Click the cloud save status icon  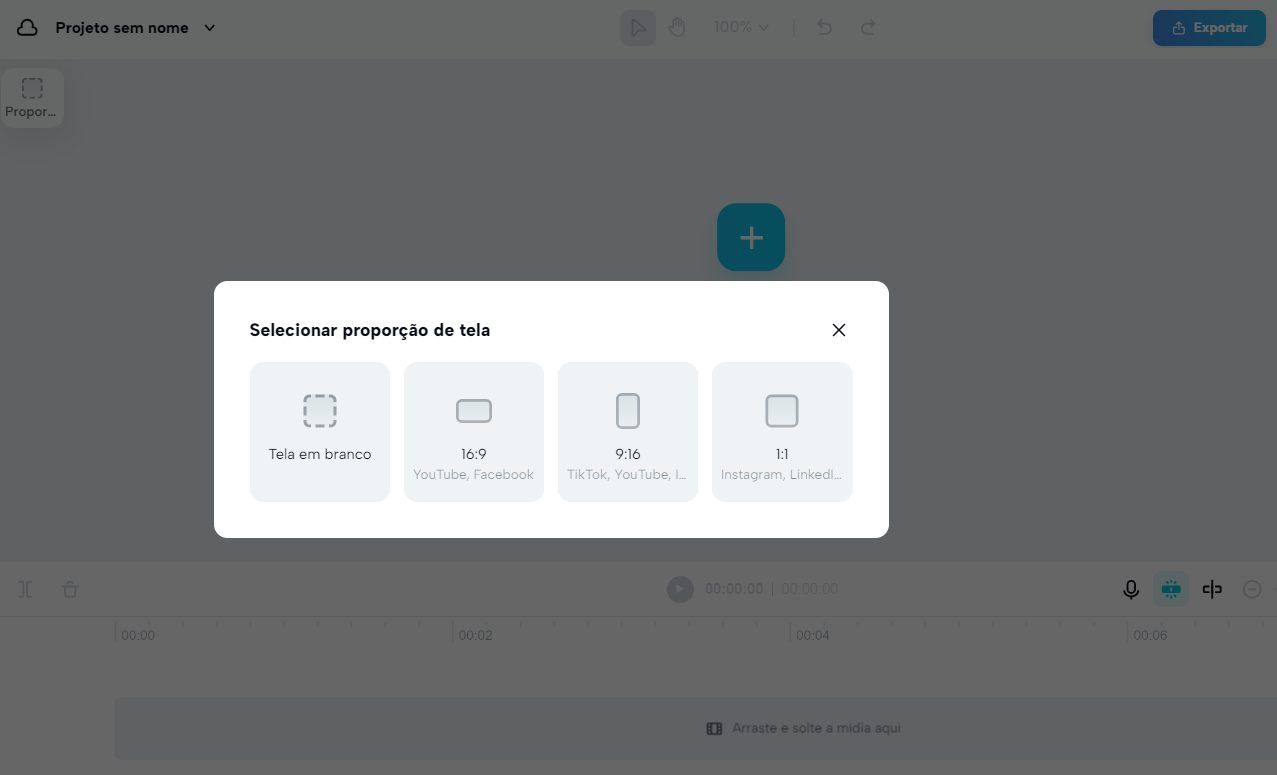[x=27, y=28]
